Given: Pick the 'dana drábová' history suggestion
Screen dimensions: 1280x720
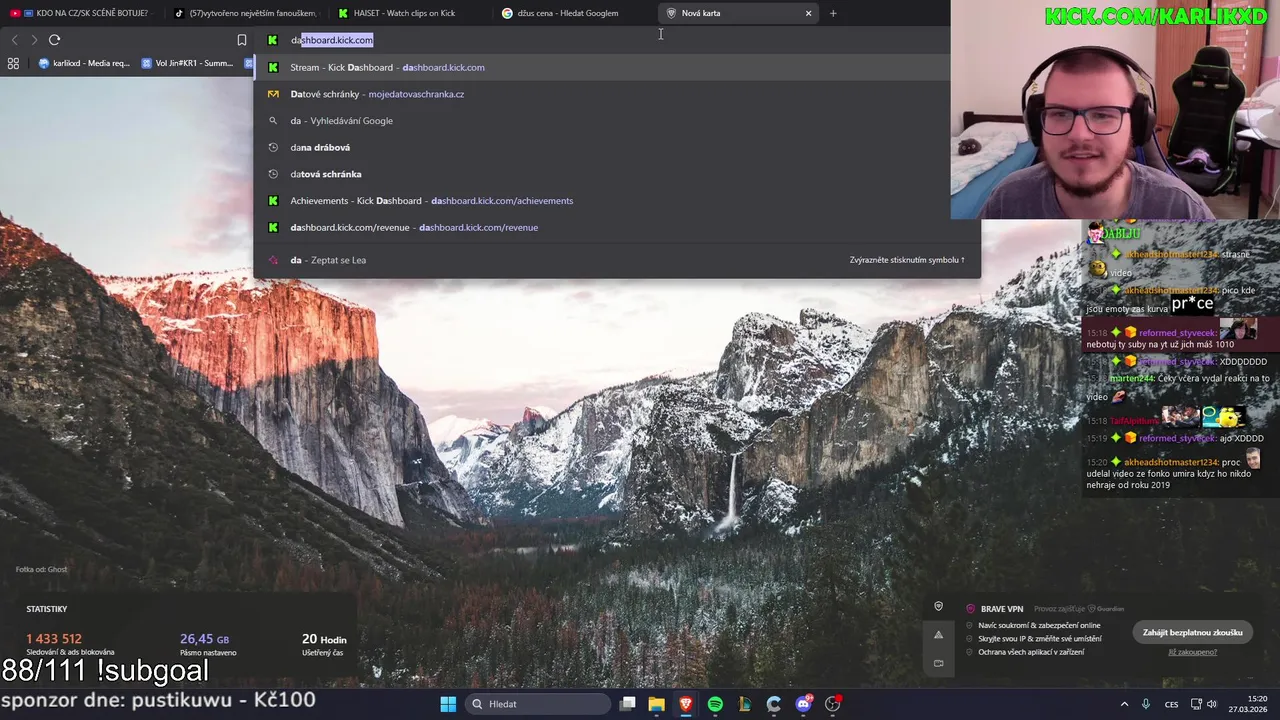Looking at the screenshot, I should (x=603, y=147).
